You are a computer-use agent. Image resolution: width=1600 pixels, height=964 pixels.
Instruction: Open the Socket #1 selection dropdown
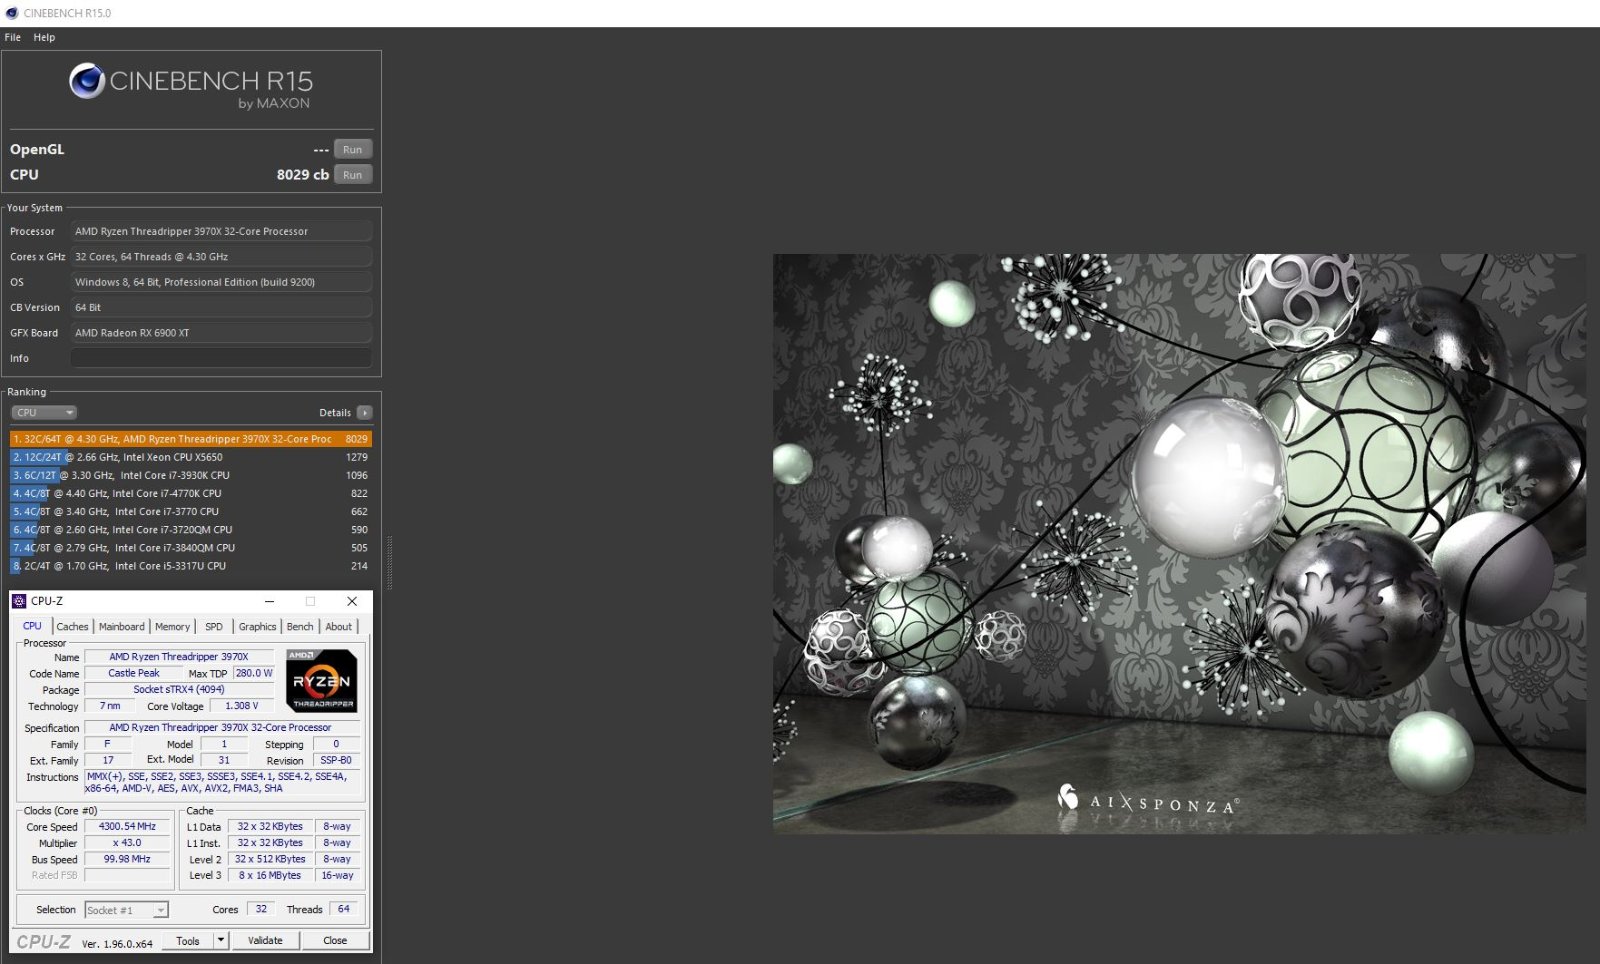point(126,910)
